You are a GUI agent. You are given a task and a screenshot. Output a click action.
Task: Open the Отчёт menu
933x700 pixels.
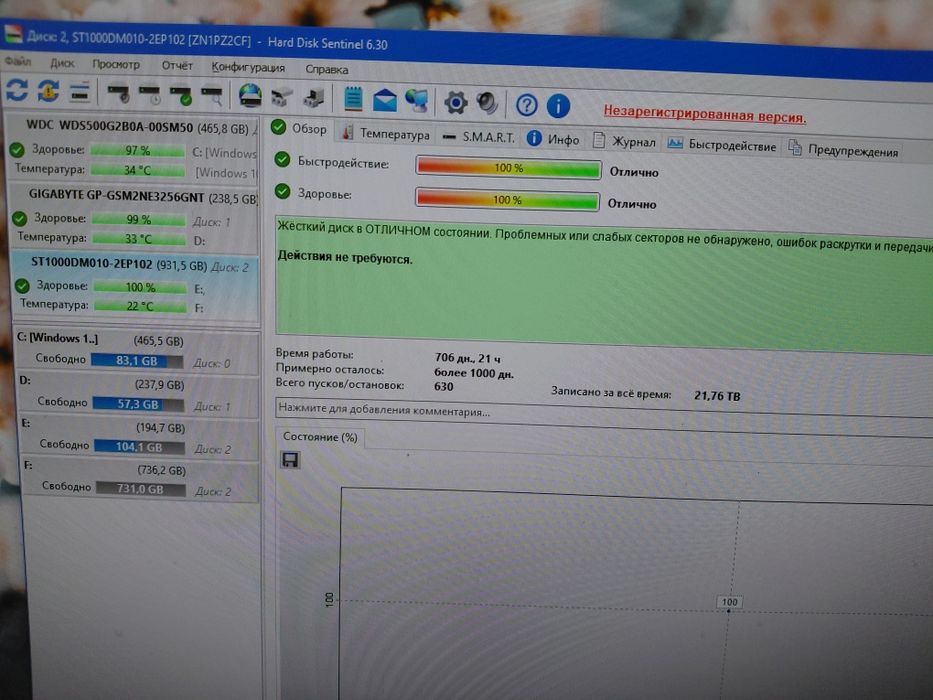(177, 65)
